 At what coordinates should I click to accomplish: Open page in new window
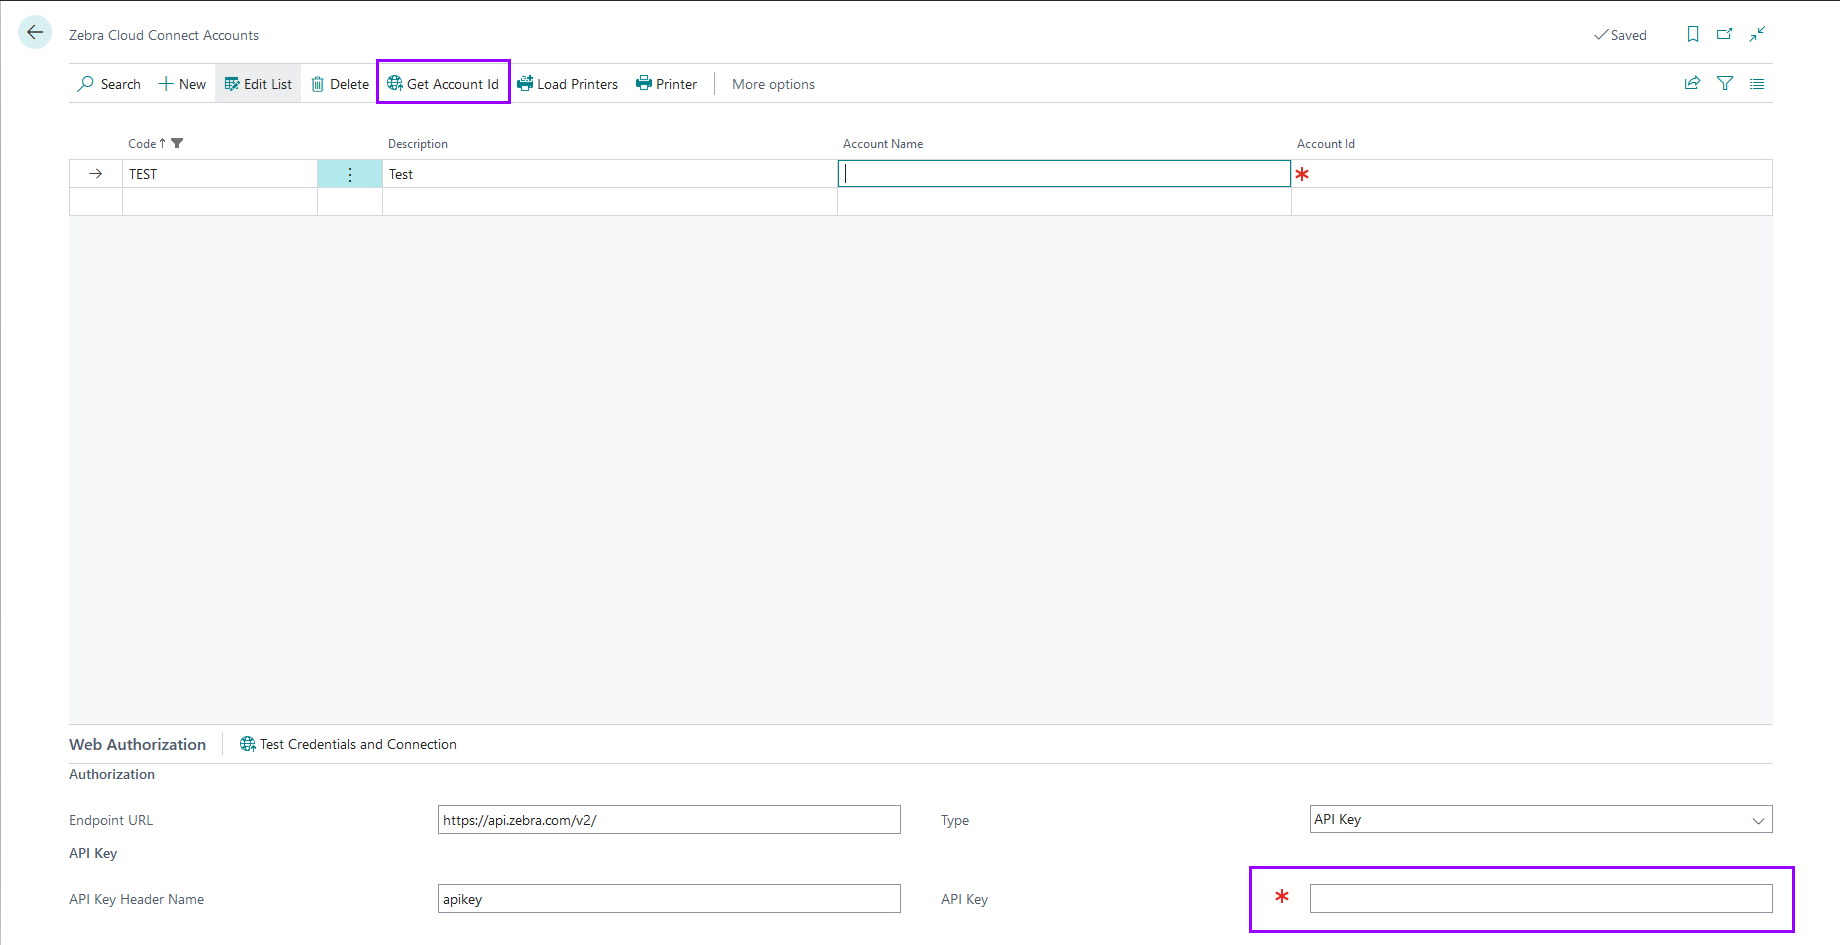pos(1725,34)
